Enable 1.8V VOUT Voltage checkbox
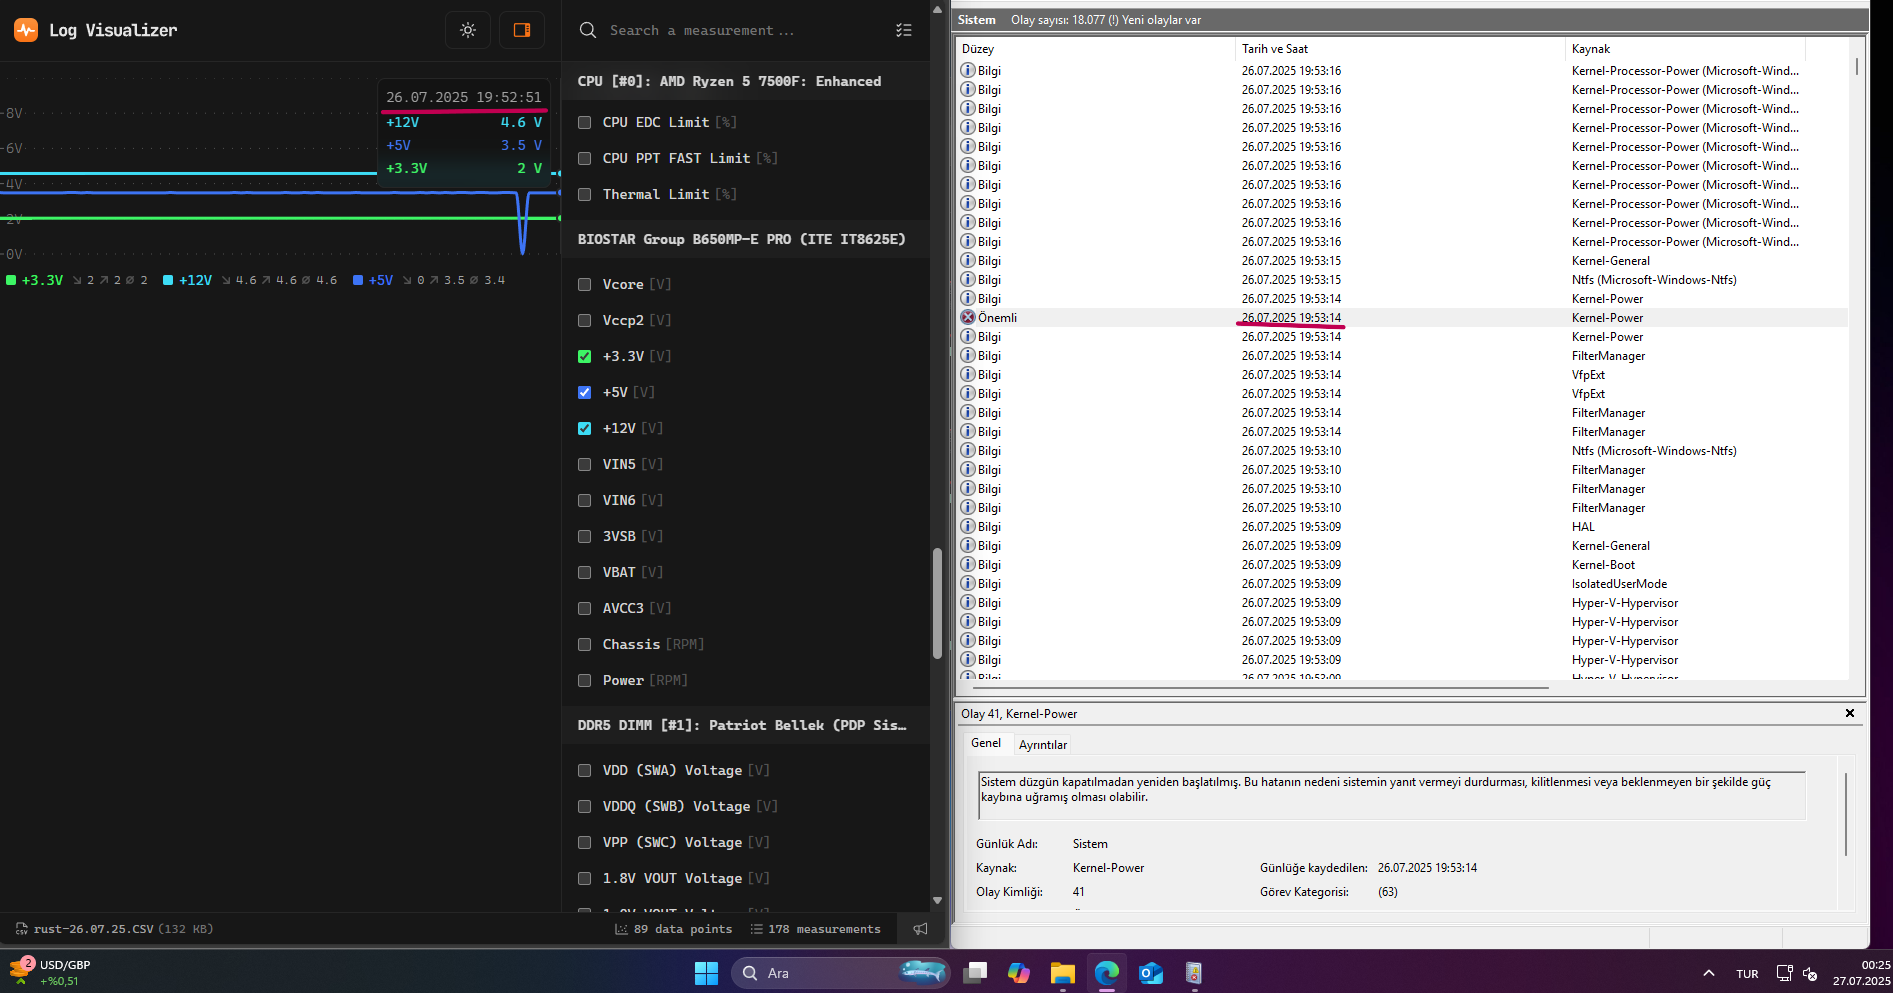 click(585, 878)
